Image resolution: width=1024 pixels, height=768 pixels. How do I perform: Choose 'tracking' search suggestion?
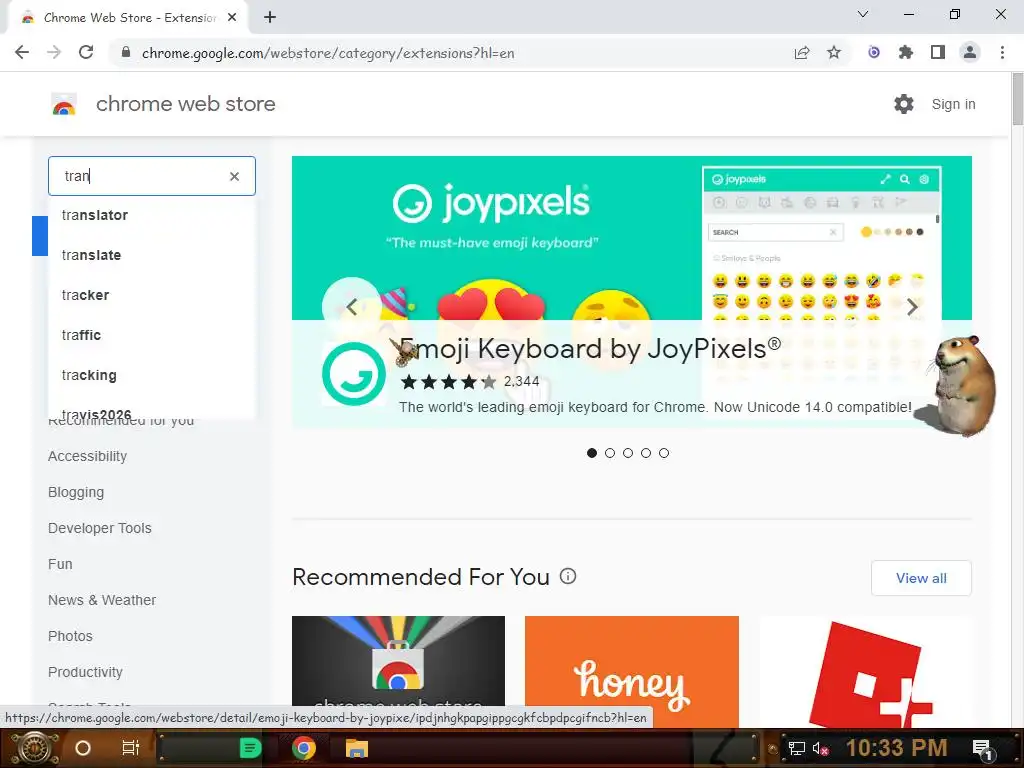pos(152,376)
